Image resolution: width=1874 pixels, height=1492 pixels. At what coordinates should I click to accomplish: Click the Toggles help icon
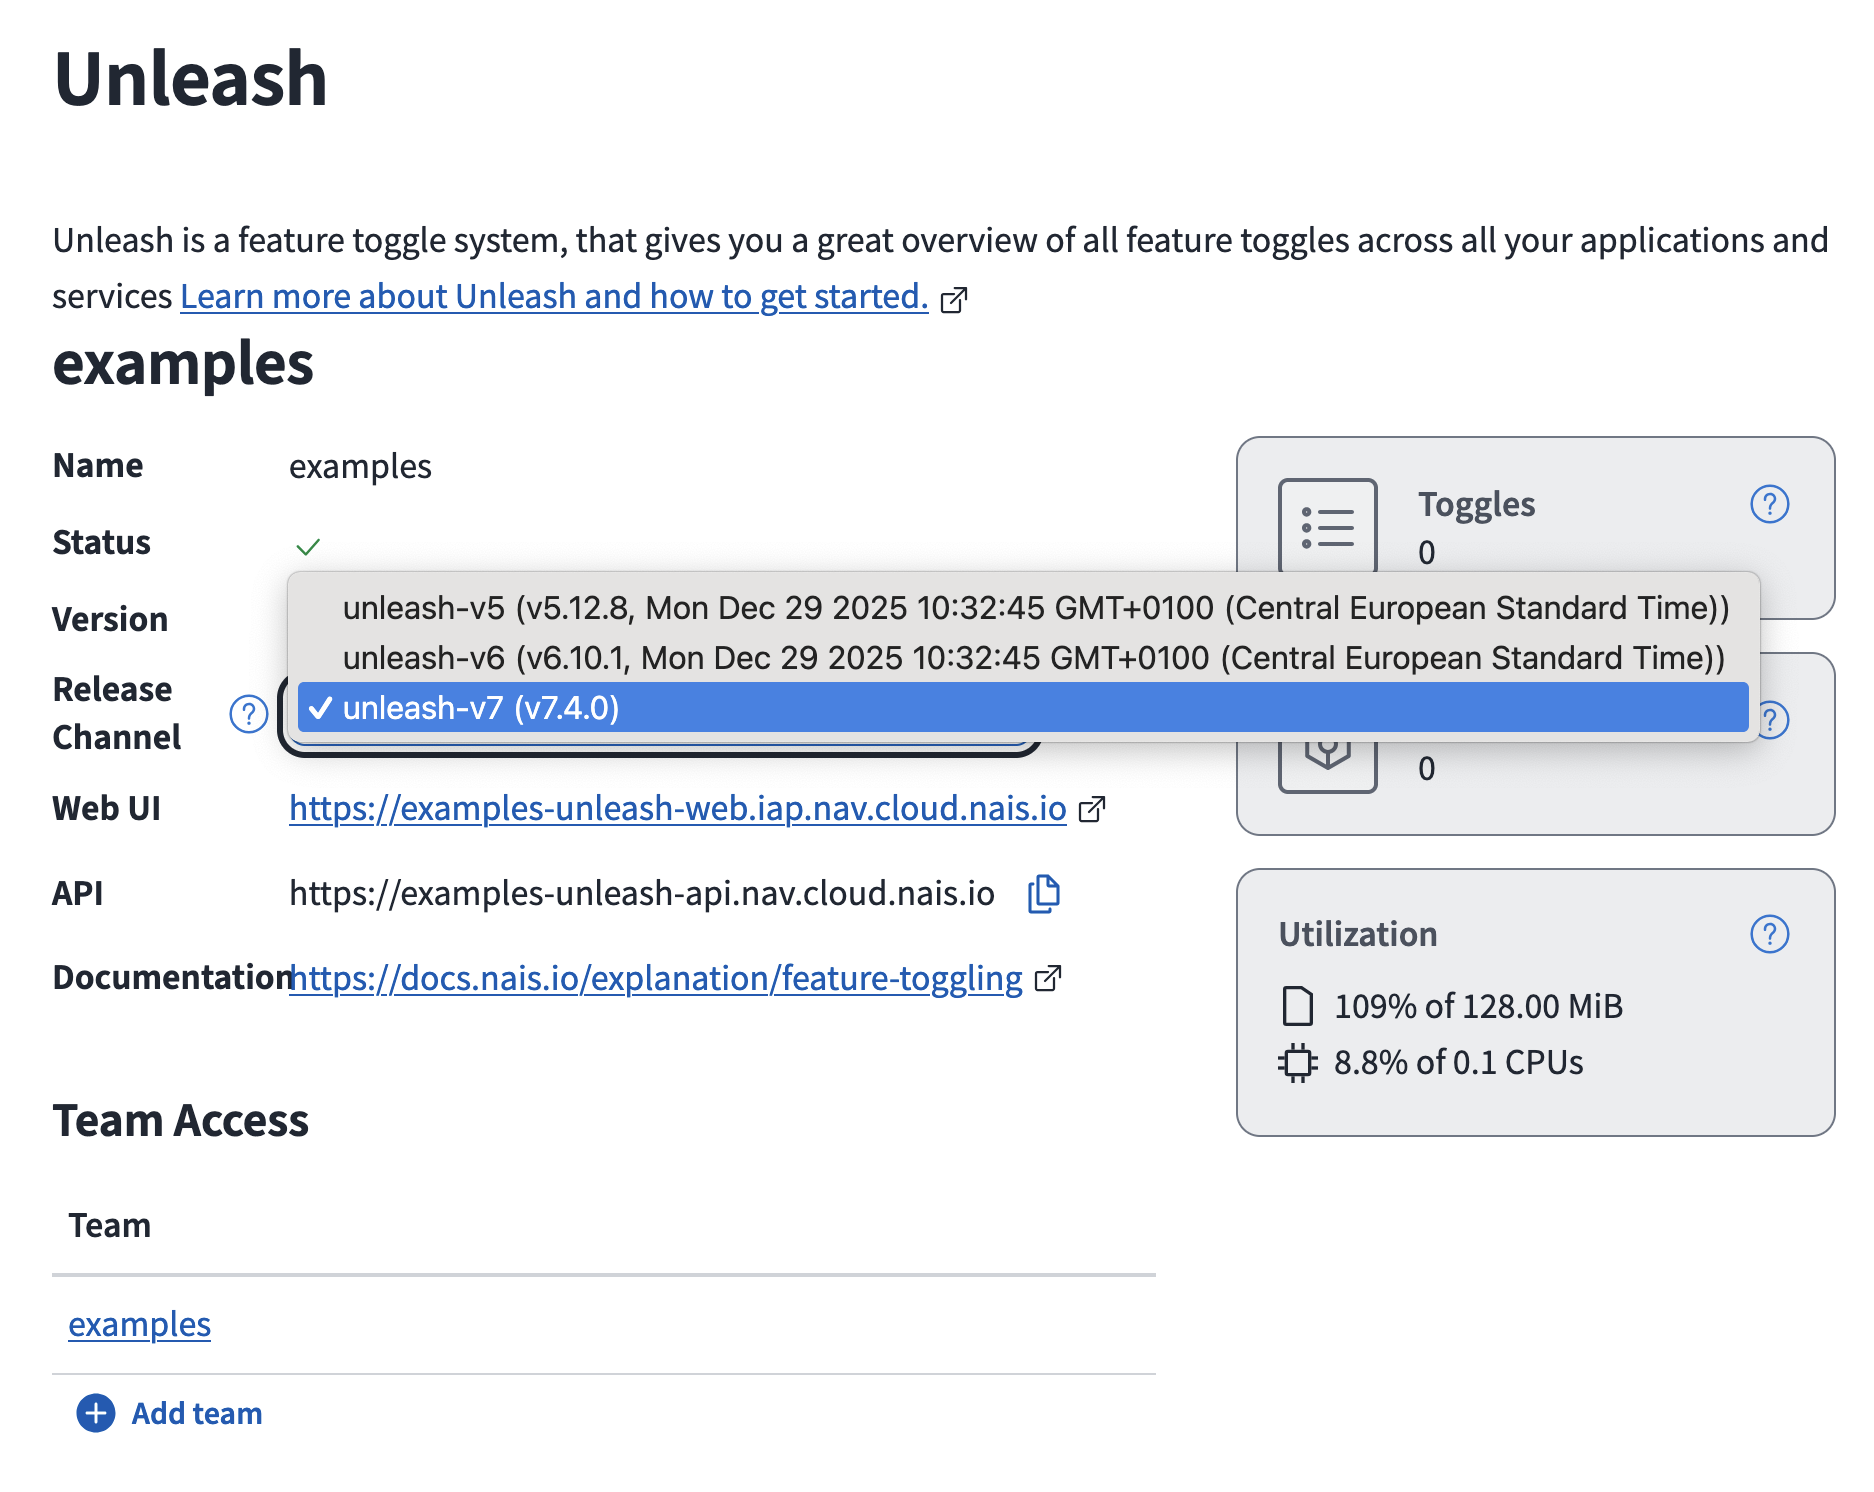click(x=1768, y=505)
